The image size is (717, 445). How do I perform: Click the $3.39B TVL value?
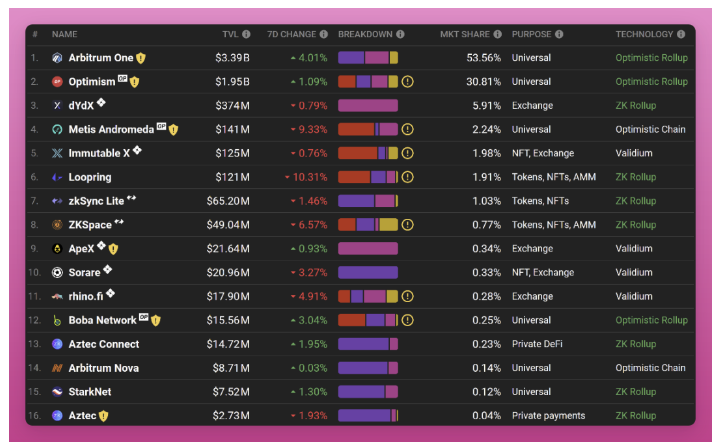click(232, 58)
